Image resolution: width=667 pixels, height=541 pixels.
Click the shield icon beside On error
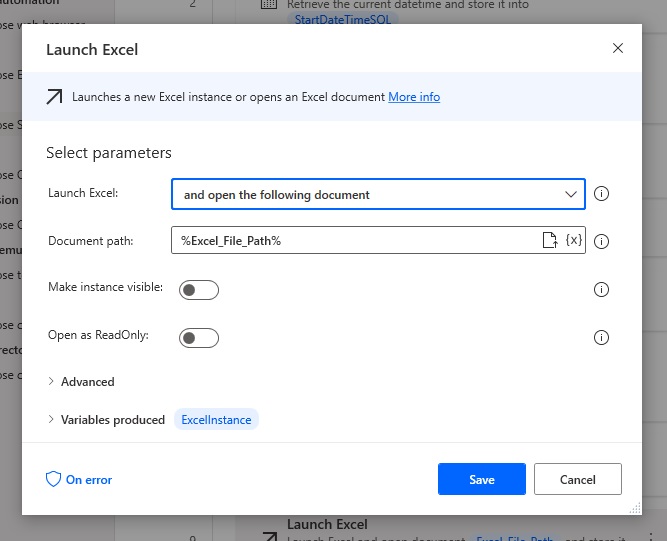[x=54, y=479]
